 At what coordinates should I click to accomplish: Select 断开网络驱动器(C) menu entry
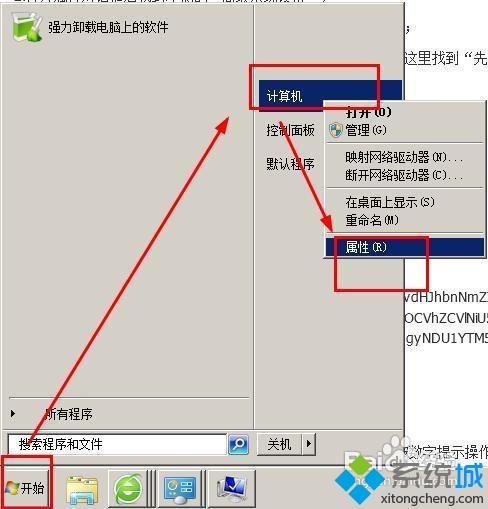click(405, 175)
